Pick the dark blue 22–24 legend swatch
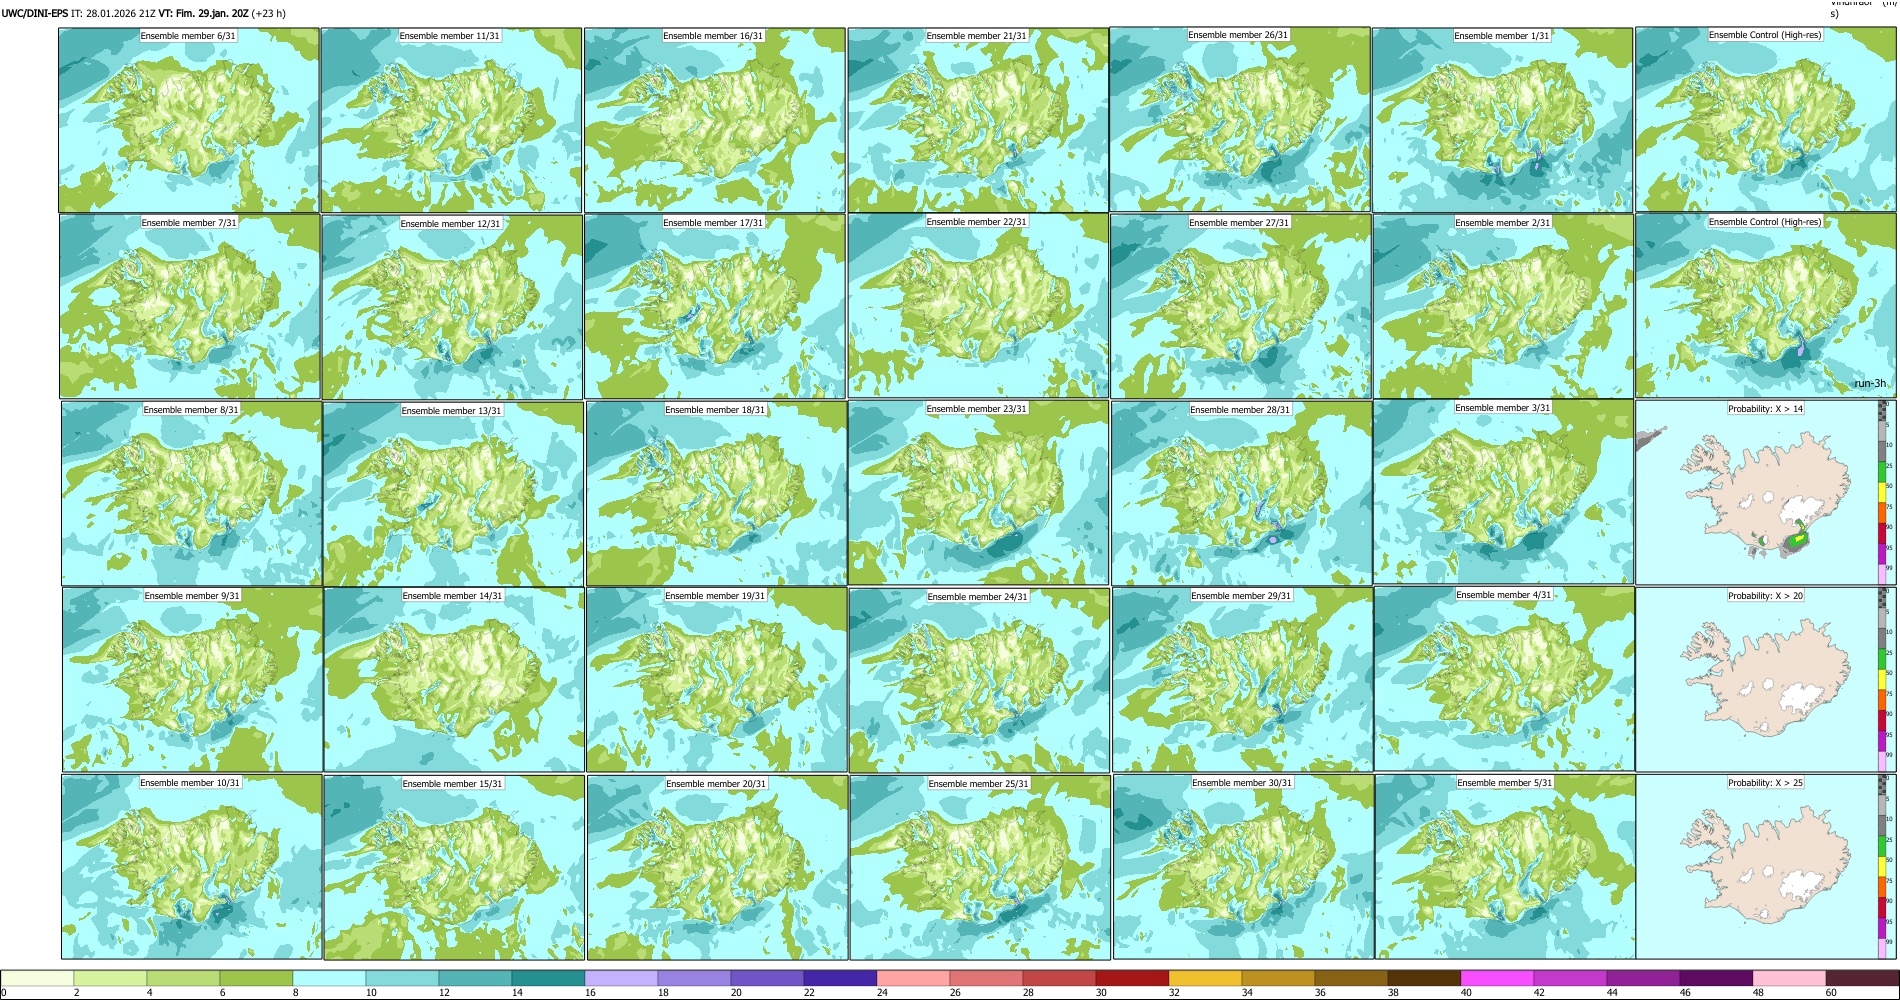The image size is (1900, 1000). click(x=840, y=978)
